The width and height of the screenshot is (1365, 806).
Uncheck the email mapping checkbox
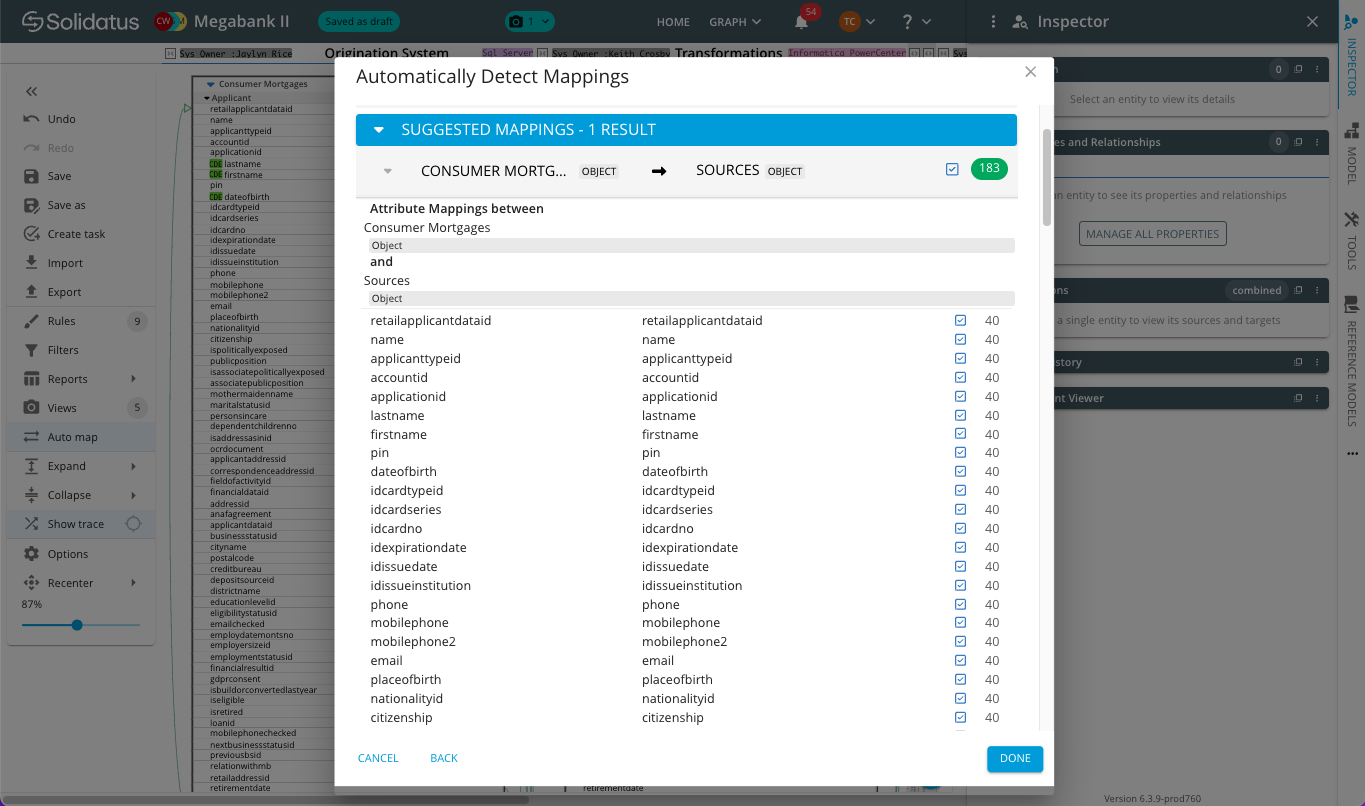(960, 660)
